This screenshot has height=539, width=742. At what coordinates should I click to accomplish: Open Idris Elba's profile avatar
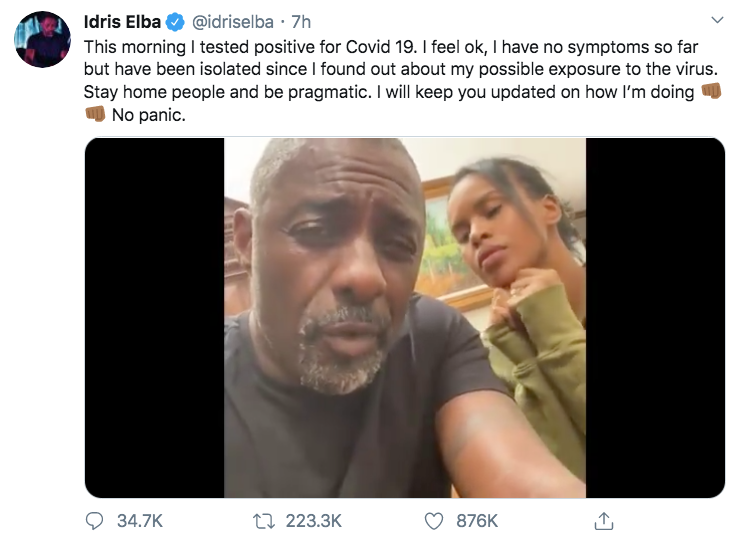(x=40, y=40)
